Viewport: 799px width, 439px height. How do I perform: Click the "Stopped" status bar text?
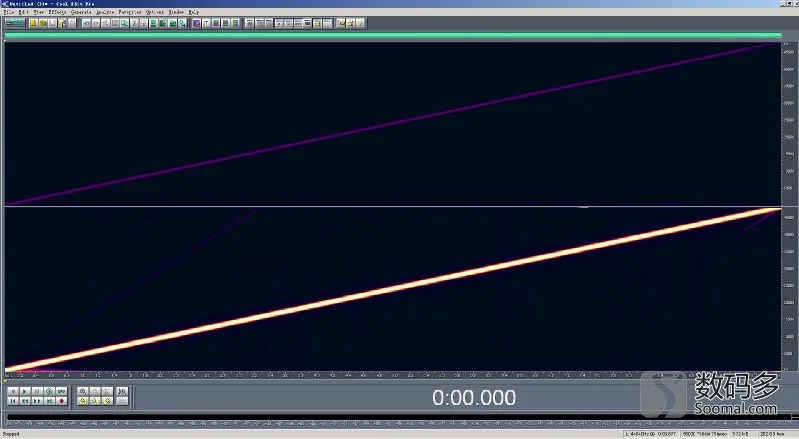11,434
